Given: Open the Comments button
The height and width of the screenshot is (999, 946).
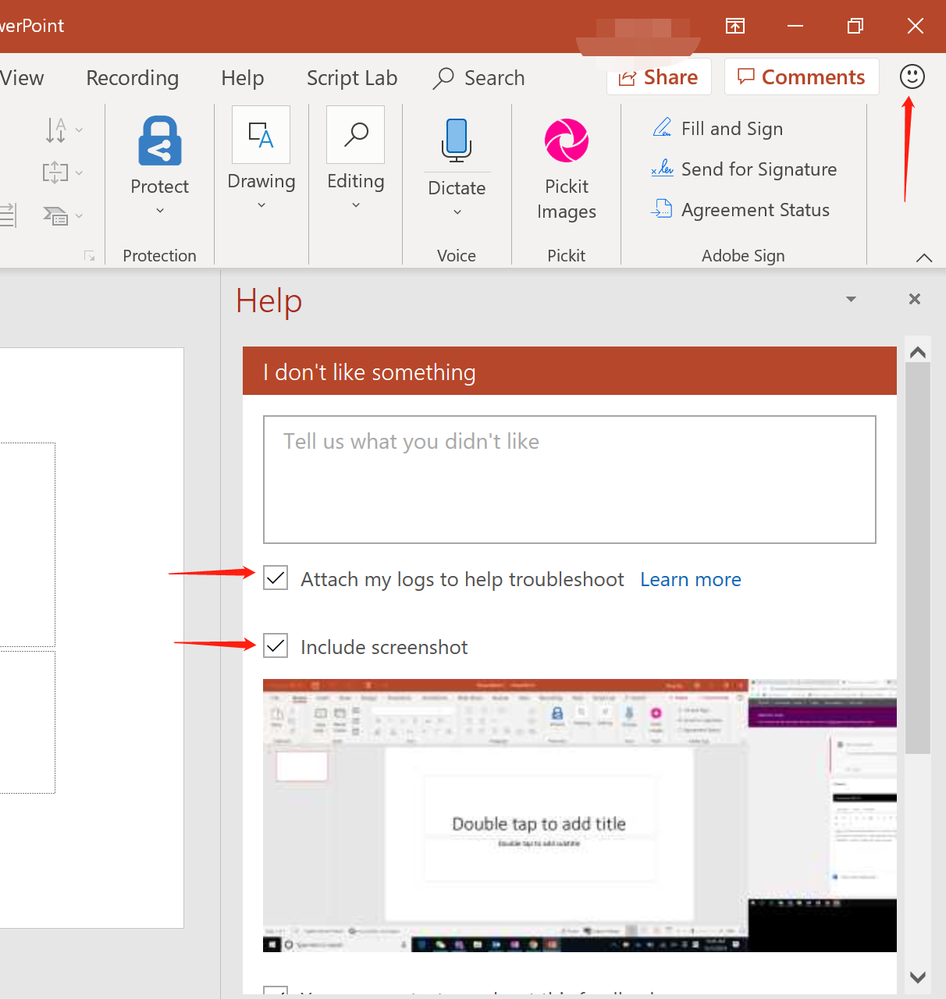Looking at the screenshot, I should [801, 77].
